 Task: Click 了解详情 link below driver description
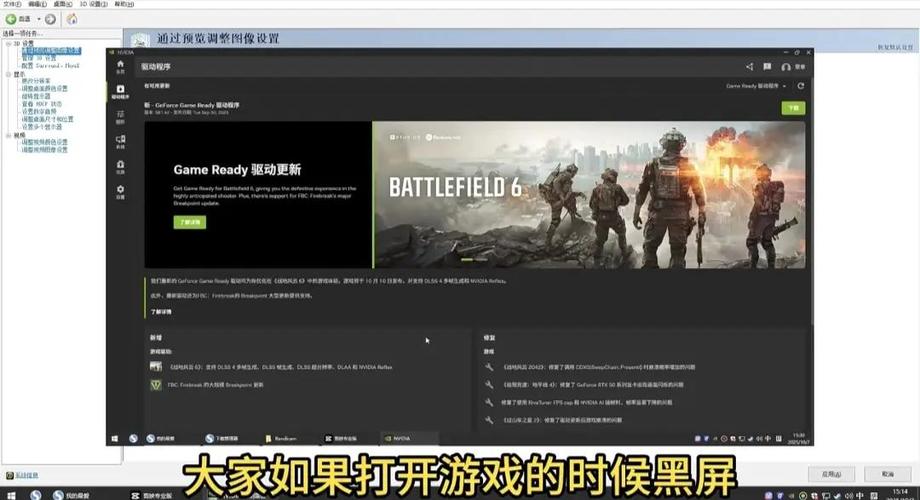tap(161, 312)
